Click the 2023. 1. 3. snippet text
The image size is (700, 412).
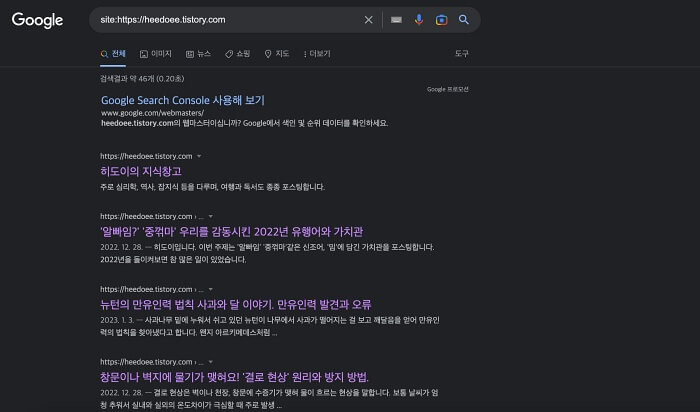pyautogui.click(x=270, y=326)
